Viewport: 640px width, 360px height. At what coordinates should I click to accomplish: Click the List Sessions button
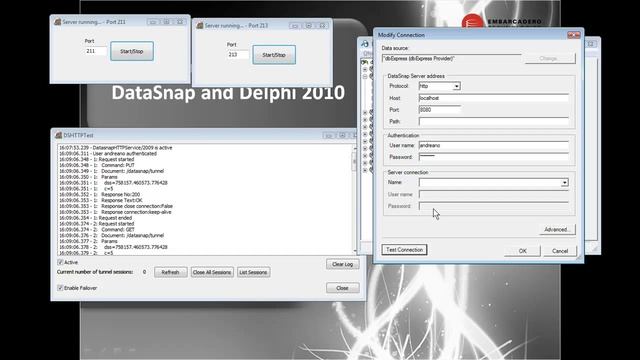(253, 272)
